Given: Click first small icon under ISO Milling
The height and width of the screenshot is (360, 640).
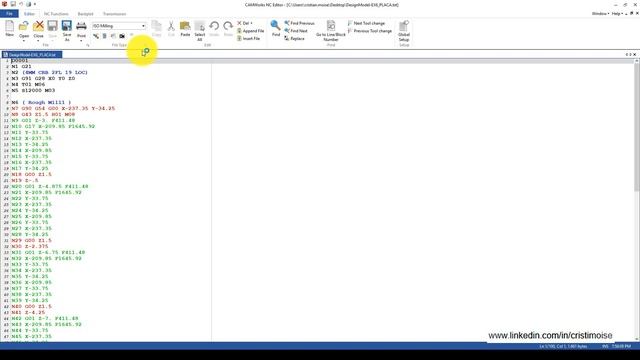Looking at the screenshot, I should [96, 36].
